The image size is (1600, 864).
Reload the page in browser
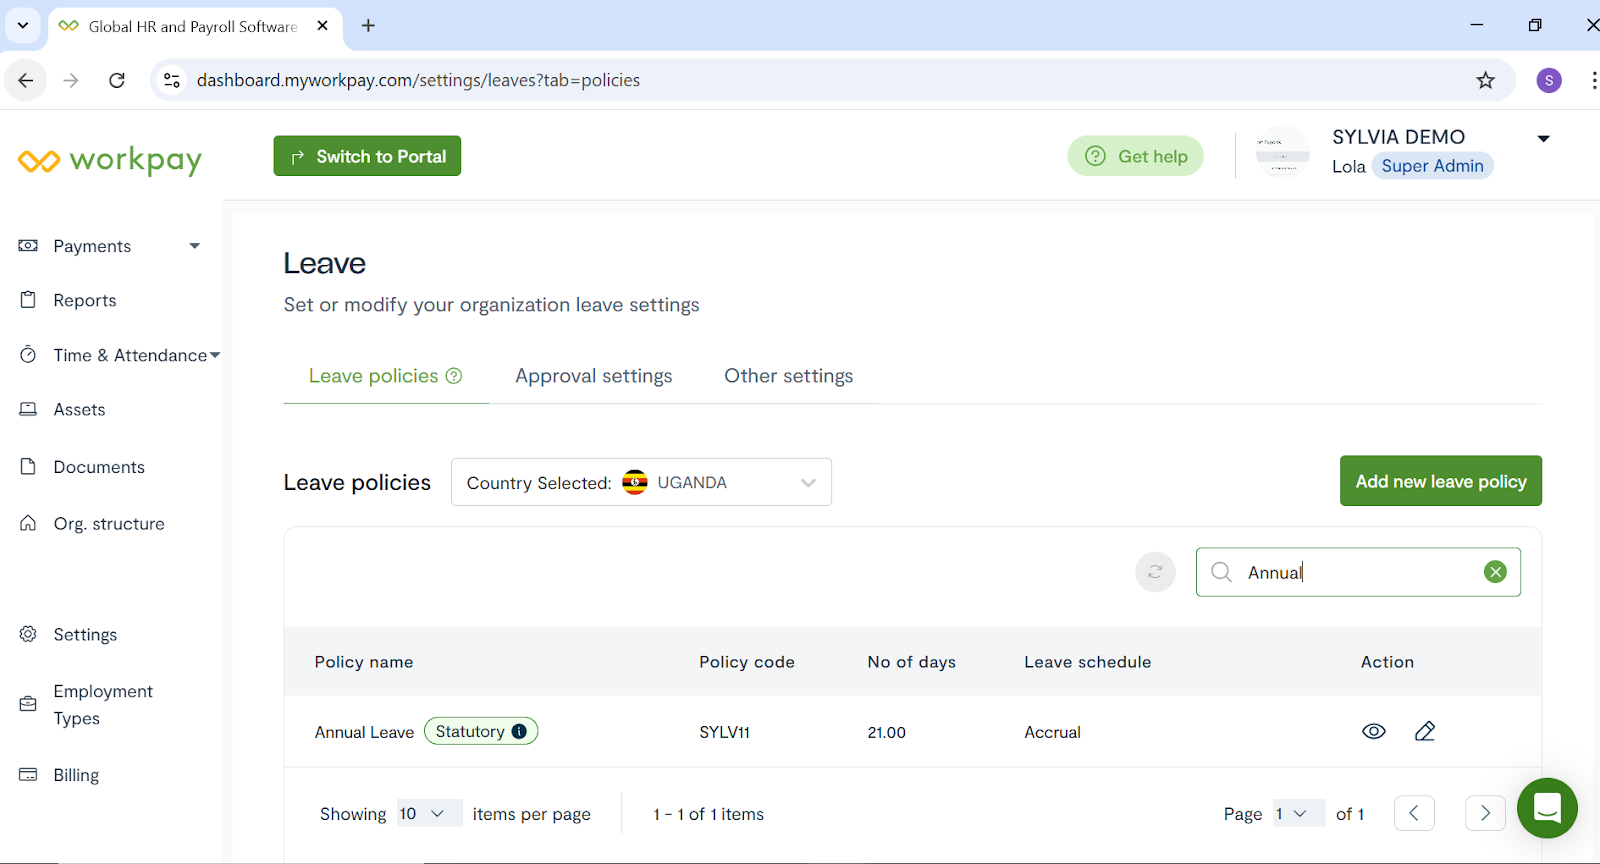coord(117,80)
